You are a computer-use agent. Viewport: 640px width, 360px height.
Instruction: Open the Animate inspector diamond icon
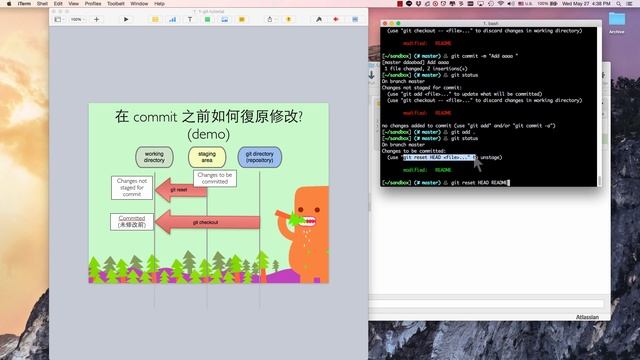pos(336,20)
